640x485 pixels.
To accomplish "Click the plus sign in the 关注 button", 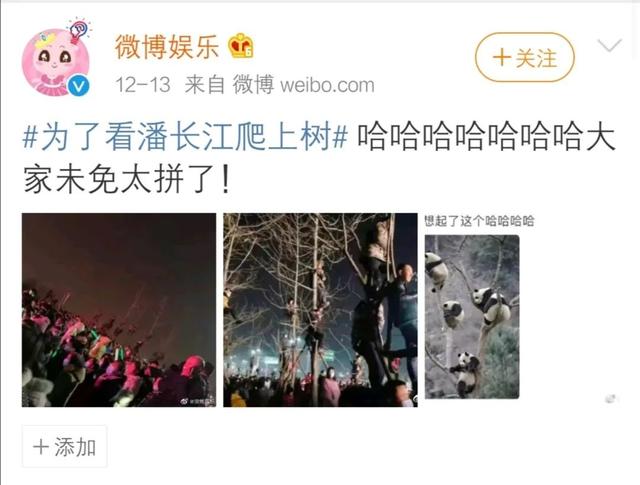I will click(x=502, y=58).
